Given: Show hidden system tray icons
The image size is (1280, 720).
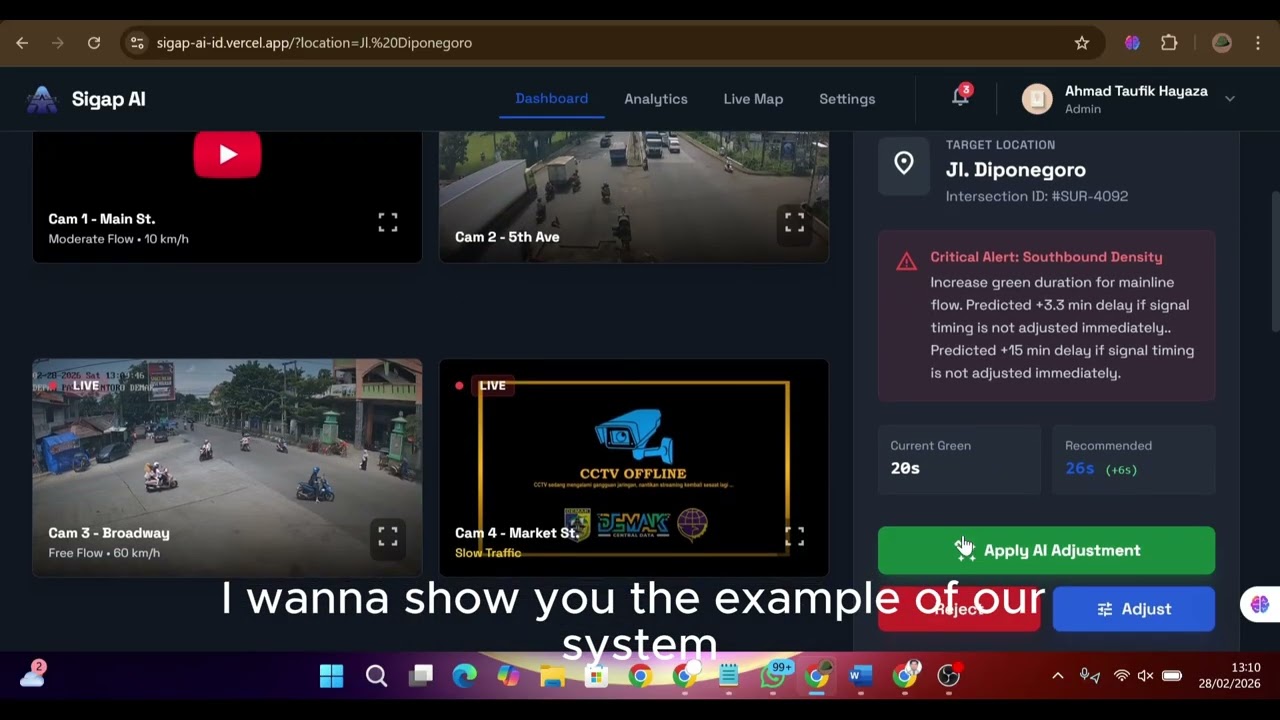Looking at the screenshot, I should point(1057,677).
